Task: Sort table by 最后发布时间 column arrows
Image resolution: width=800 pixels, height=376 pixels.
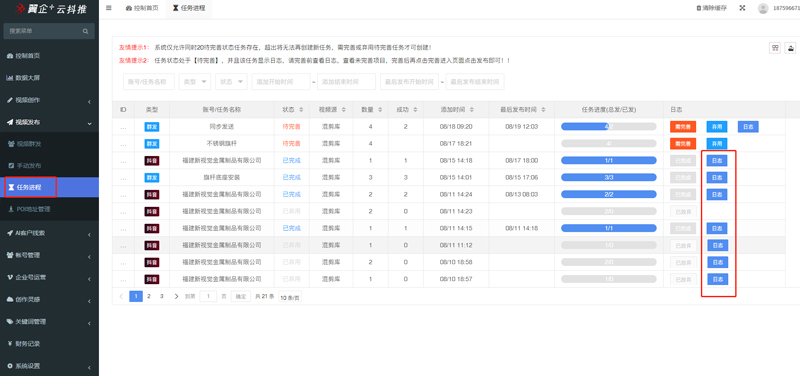Action: point(543,110)
